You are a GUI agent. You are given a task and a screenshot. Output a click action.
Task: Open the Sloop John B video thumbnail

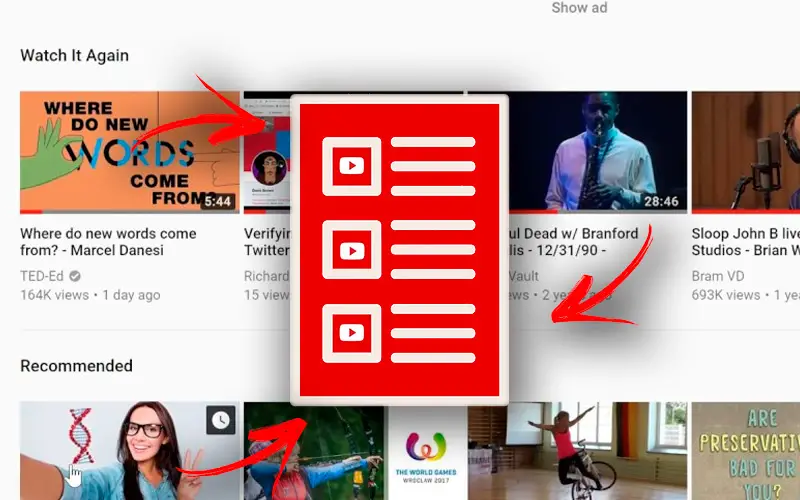point(746,153)
